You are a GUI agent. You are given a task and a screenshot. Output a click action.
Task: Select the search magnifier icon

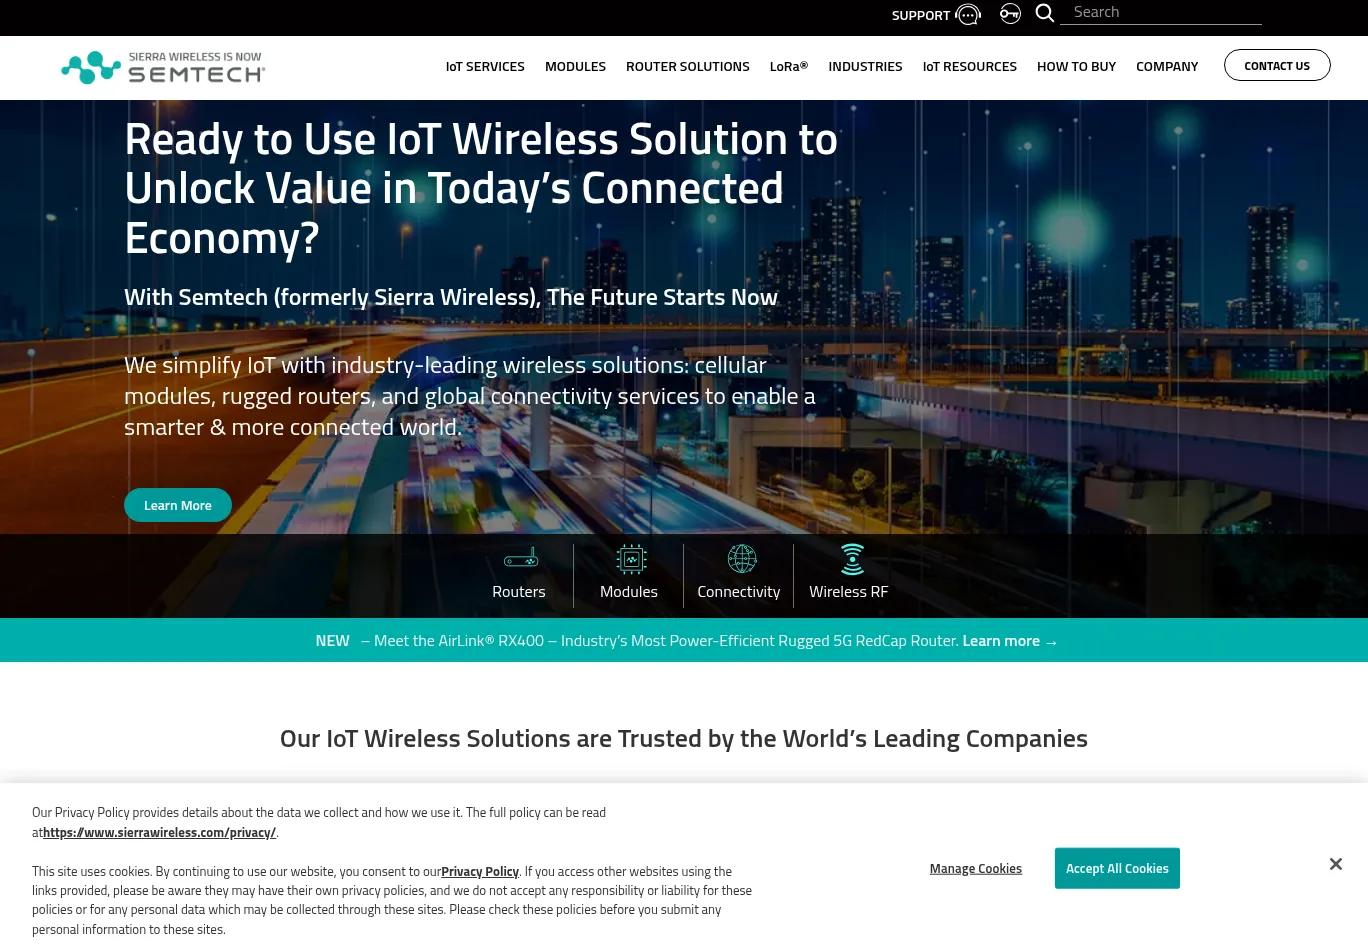coord(1044,13)
